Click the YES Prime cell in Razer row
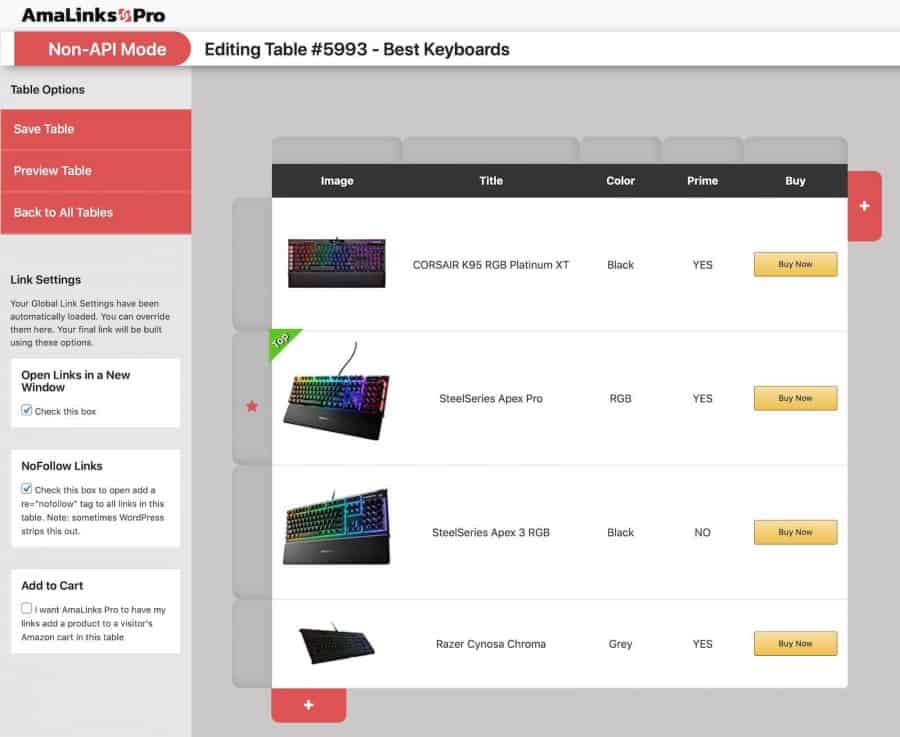The width and height of the screenshot is (900, 737). coord(703,644)
